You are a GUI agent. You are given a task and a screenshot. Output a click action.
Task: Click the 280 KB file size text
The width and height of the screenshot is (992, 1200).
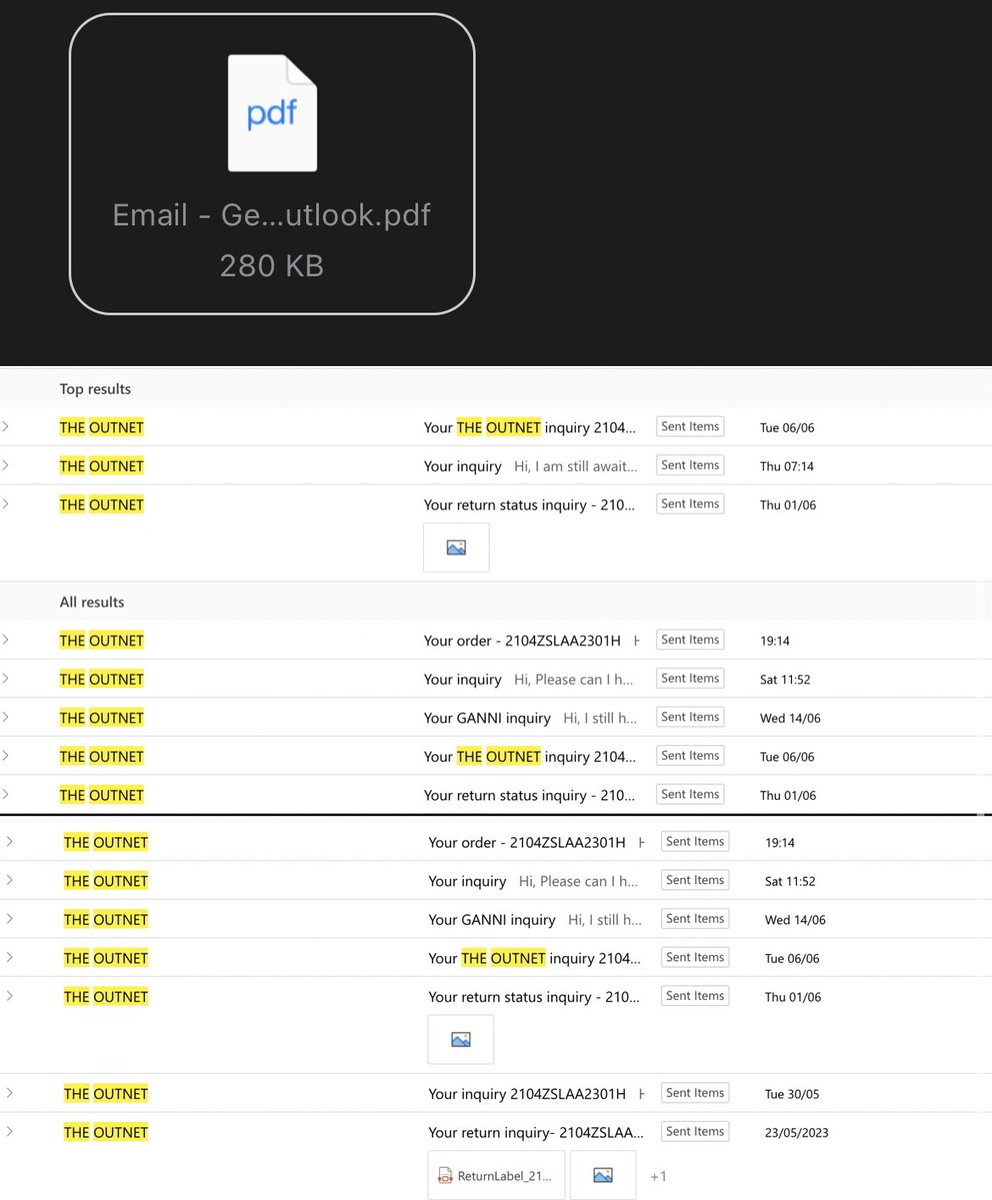(272, 266)
